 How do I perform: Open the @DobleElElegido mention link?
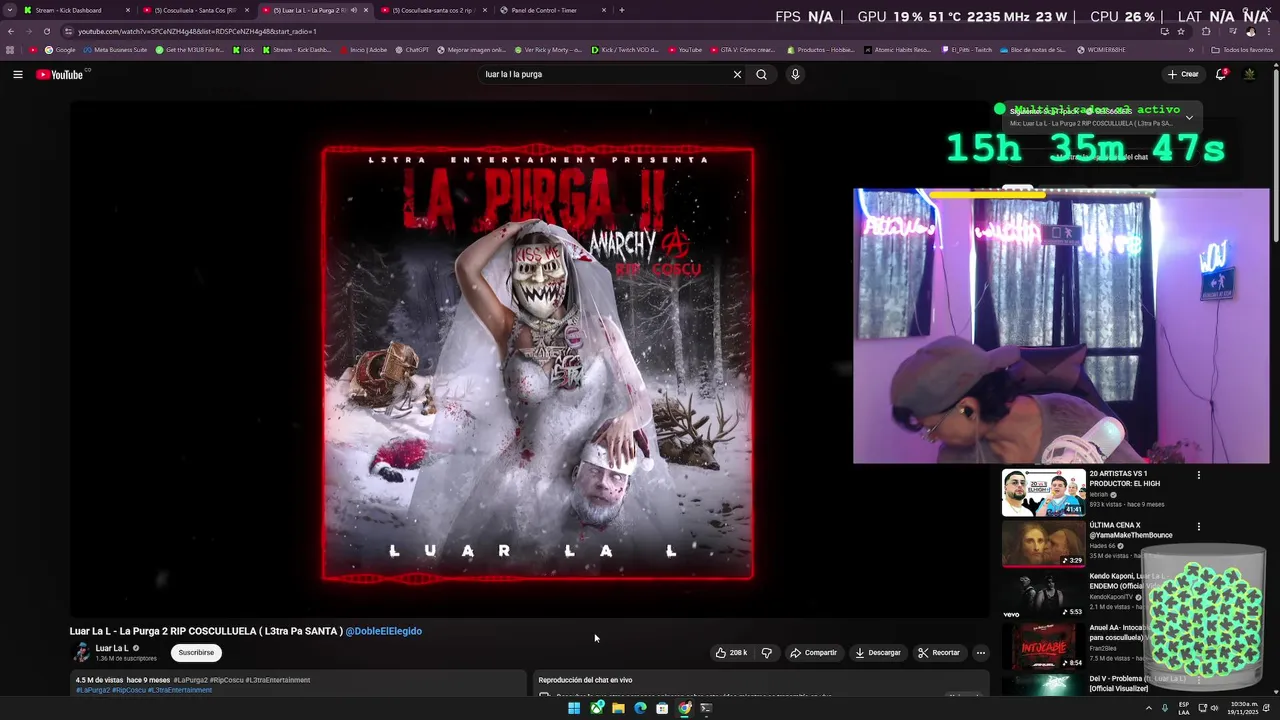pos(384,631)
